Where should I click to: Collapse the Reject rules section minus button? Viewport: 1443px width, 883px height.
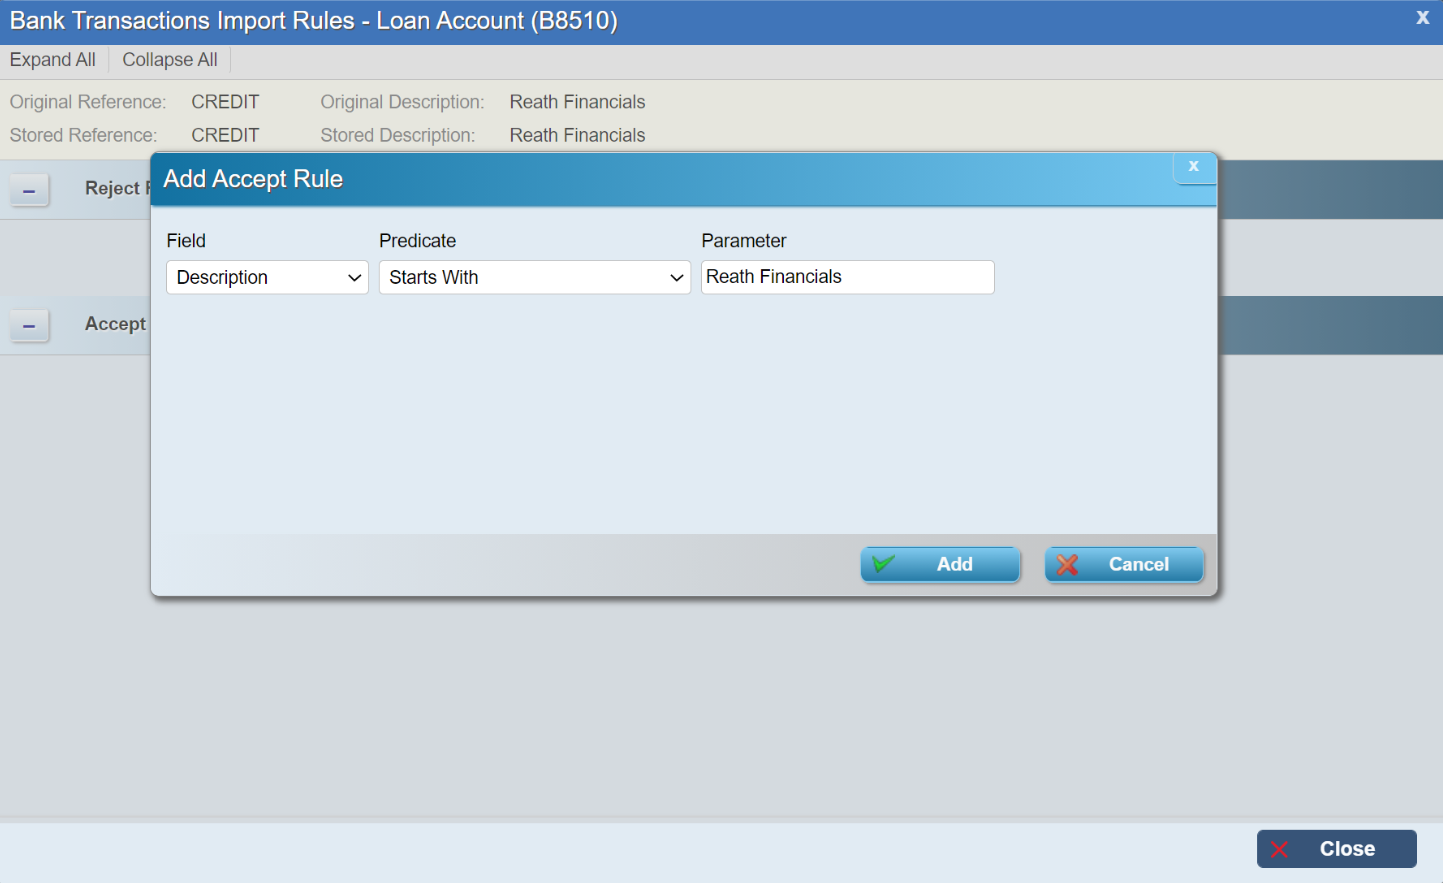pos(29,190)
